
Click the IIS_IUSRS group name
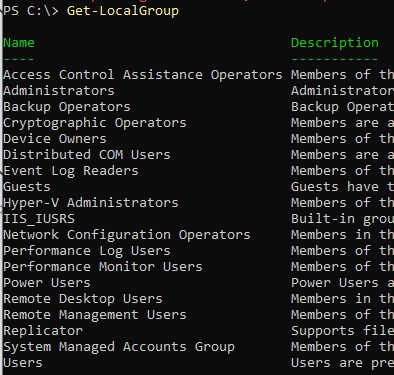(x=39, y=219)
